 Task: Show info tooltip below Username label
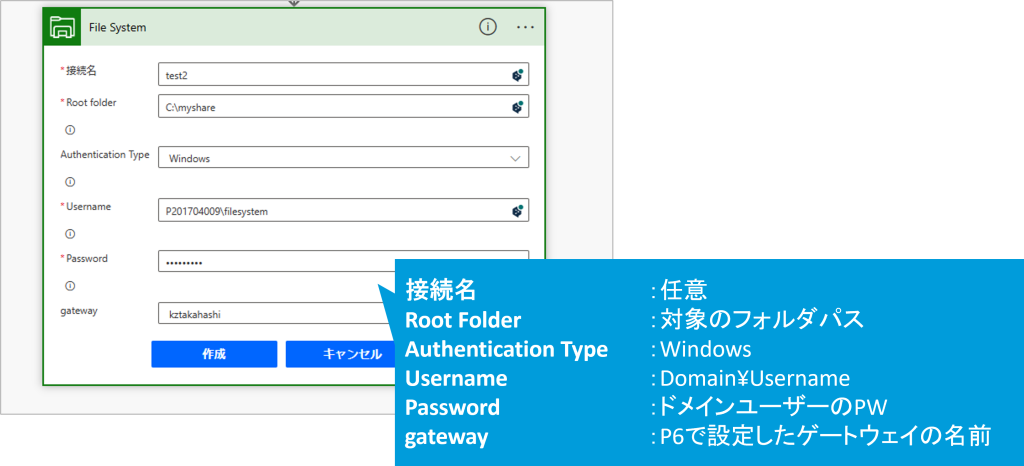70,234
